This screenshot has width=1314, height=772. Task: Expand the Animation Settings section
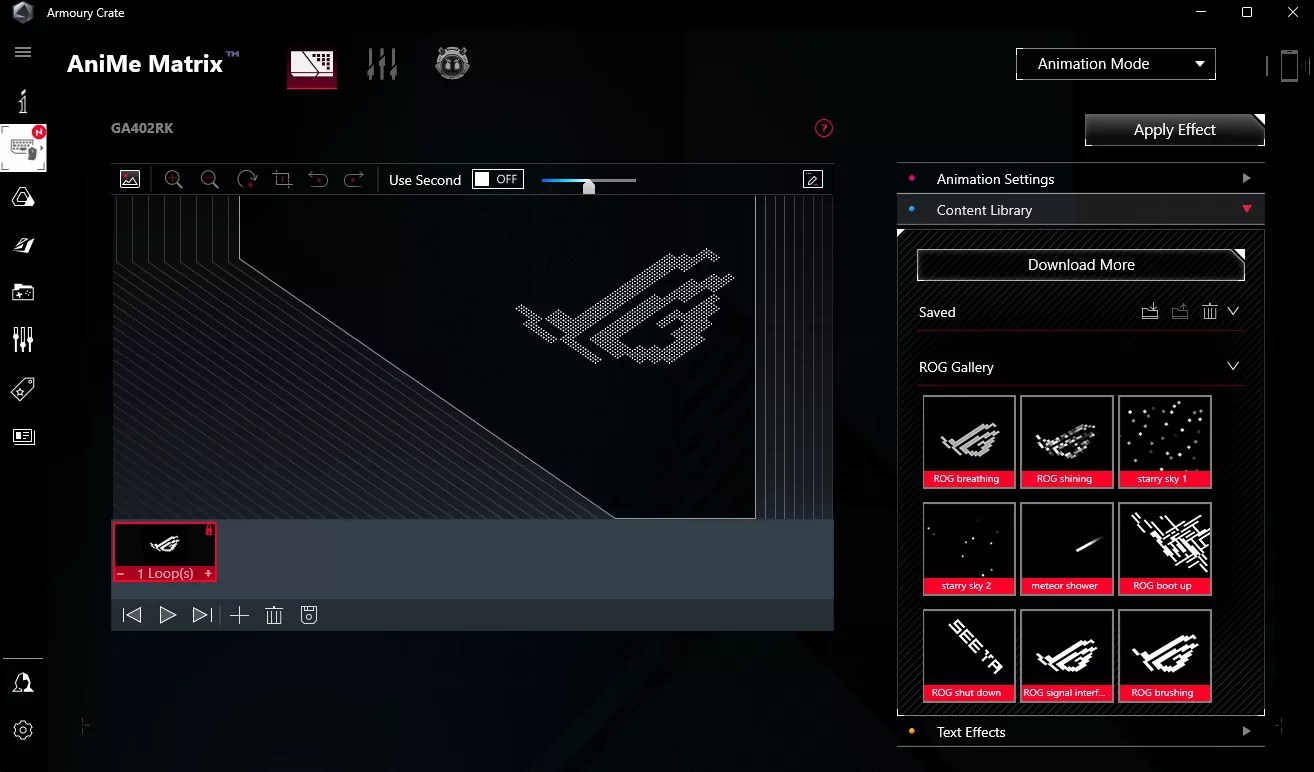[x=1081, y=179]
